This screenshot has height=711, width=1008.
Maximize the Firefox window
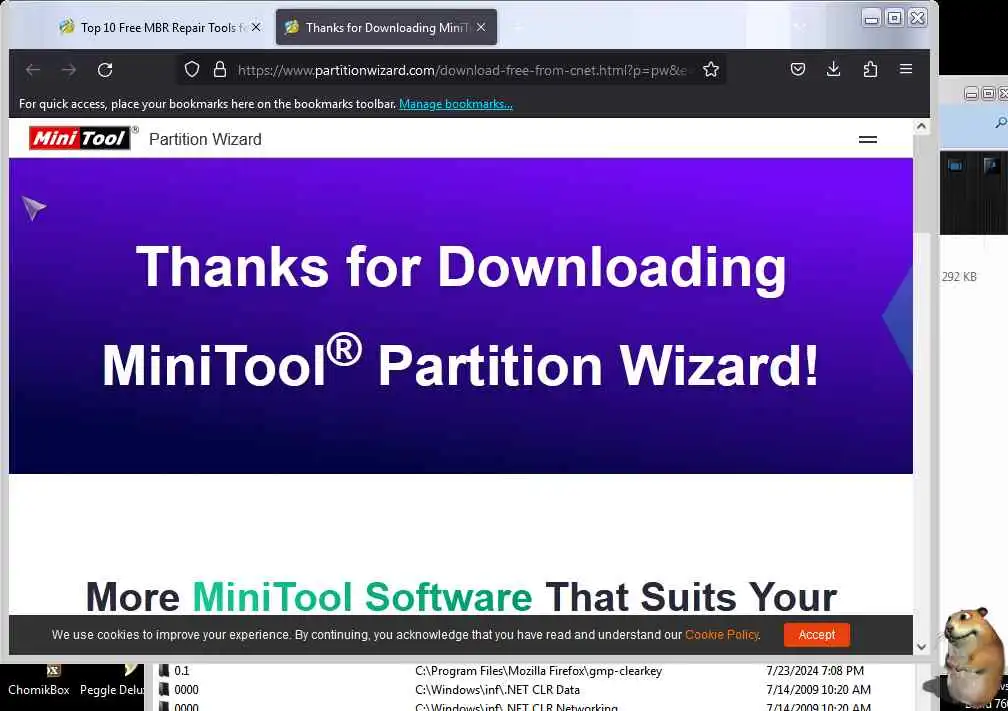[894, 18]
